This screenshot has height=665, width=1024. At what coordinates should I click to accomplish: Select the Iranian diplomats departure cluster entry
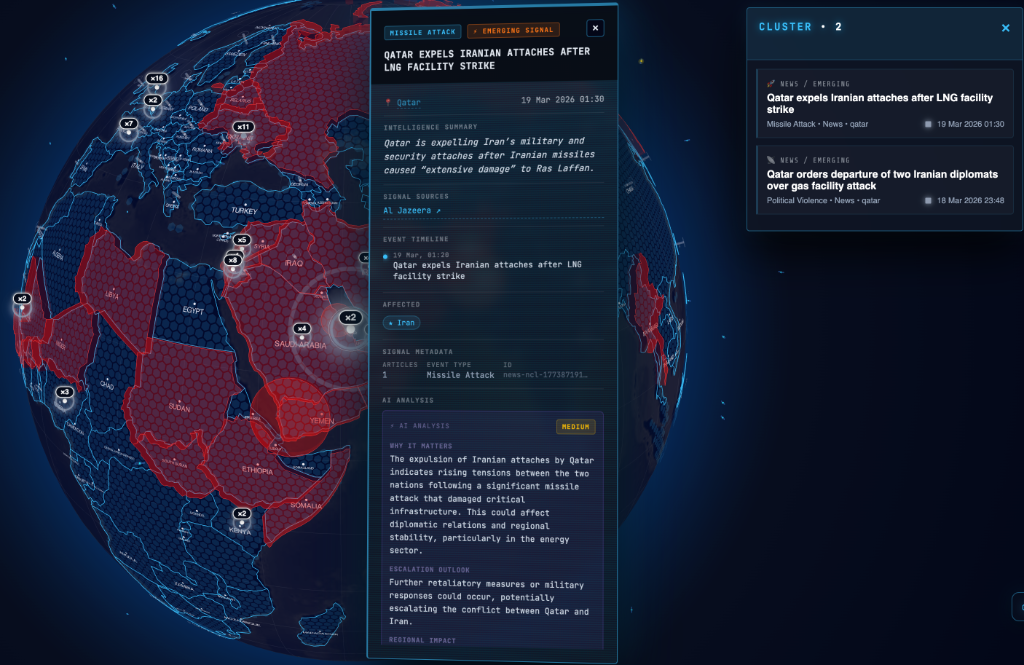884,180
